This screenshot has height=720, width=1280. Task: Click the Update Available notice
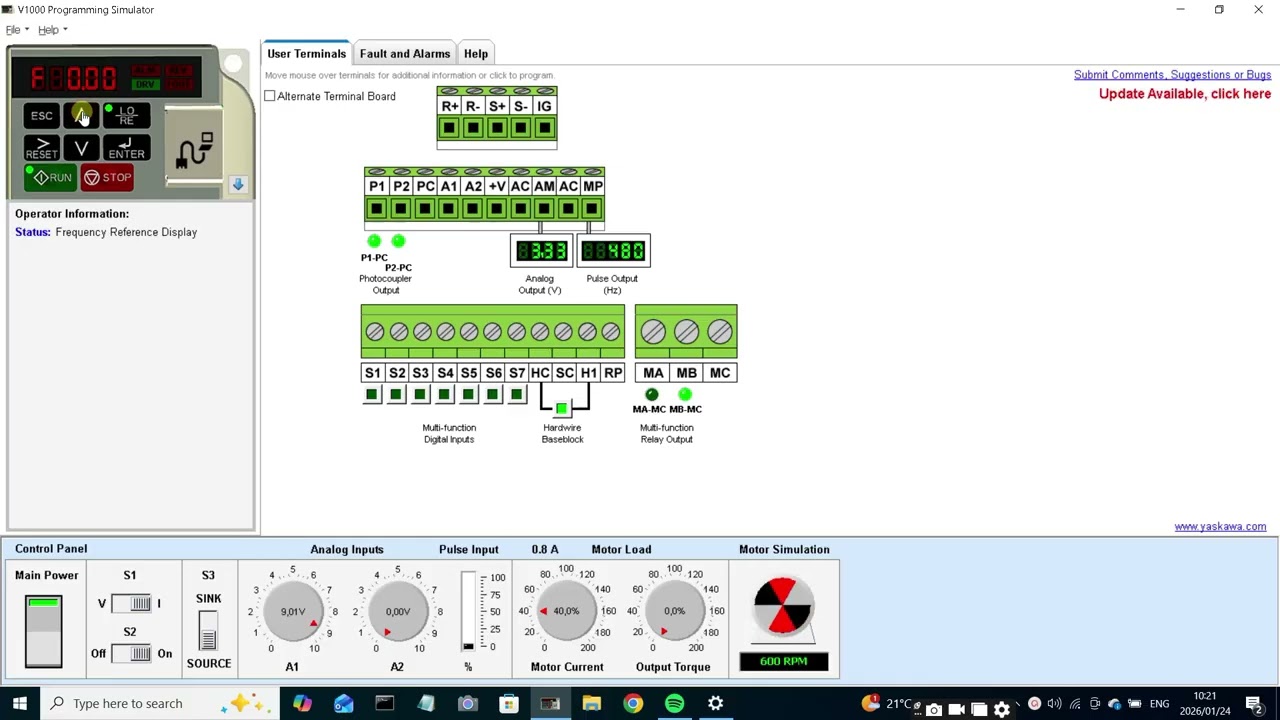click(x=1185, y=94)
